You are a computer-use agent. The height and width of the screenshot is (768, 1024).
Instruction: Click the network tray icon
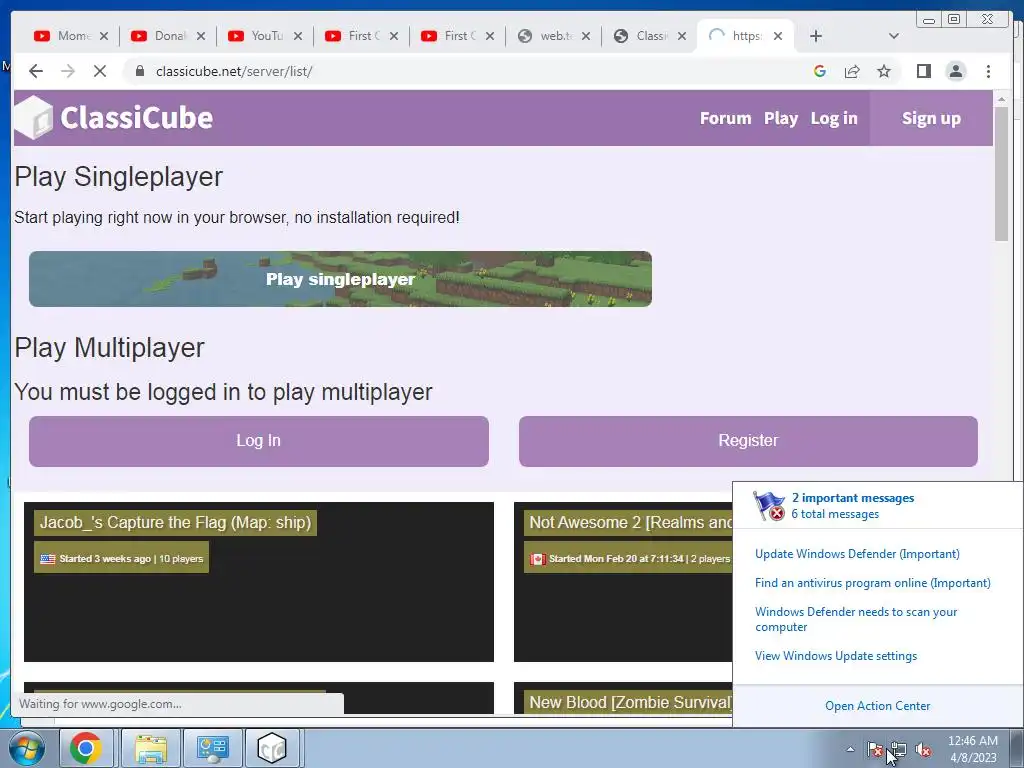point(899,750)
